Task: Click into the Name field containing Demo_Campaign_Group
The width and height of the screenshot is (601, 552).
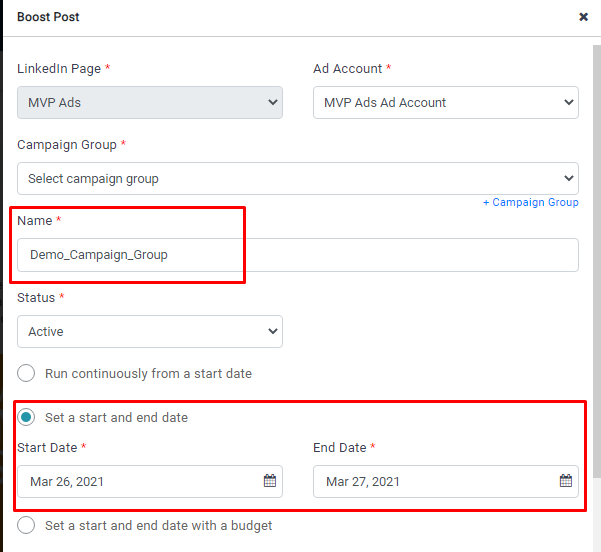Action: tap(297, 255)
